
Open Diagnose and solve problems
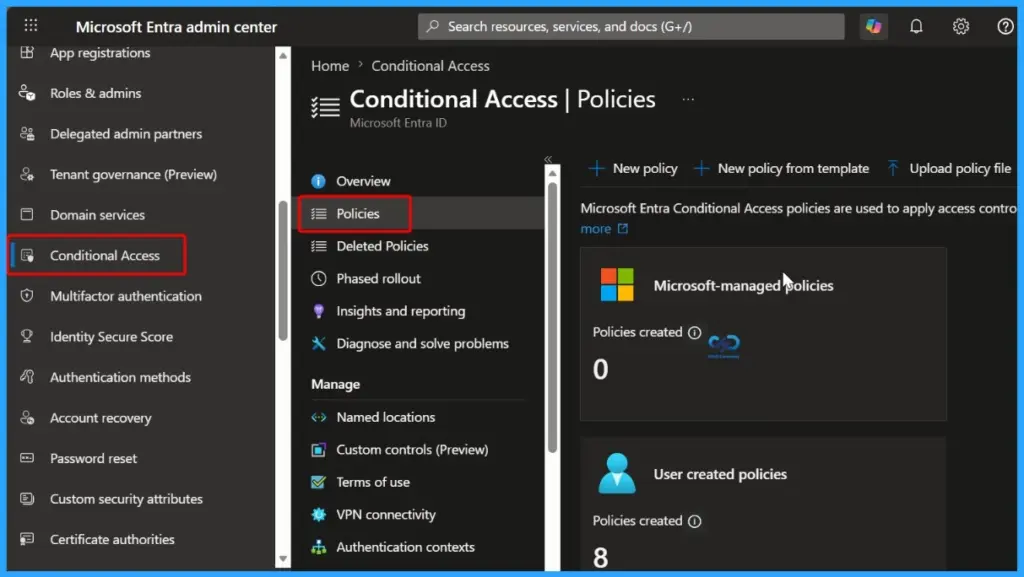(421, 343)
